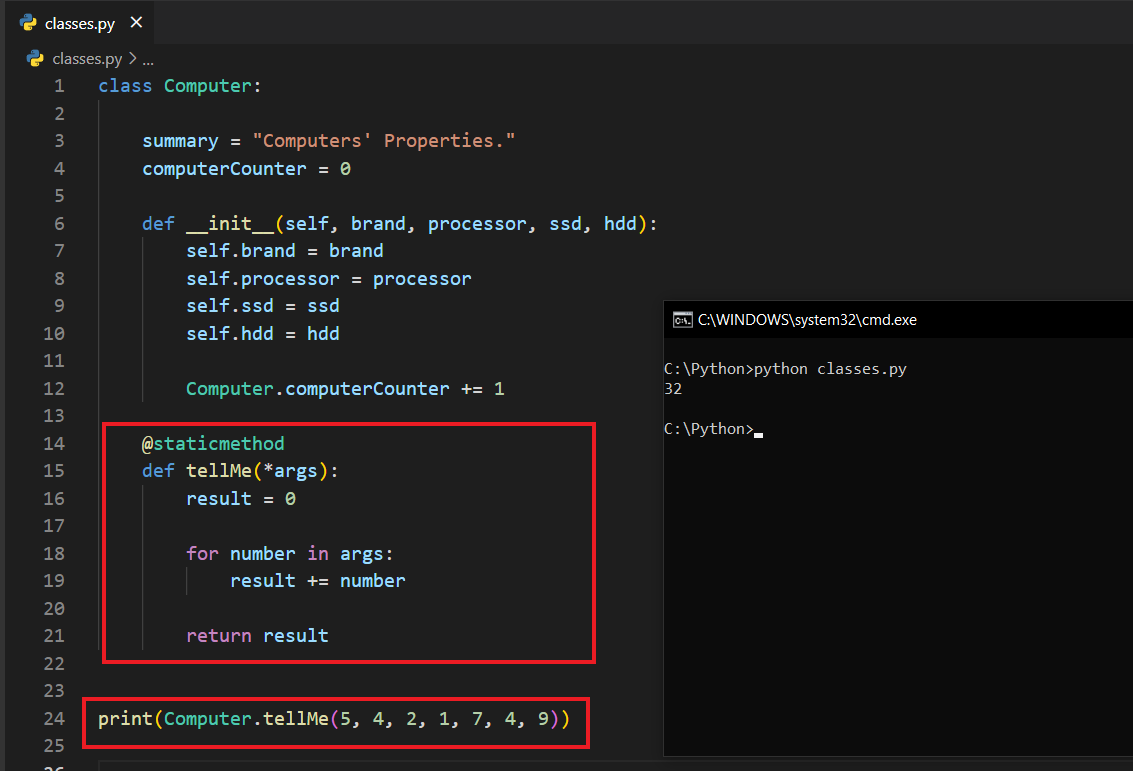
Task: Place cursor on the class name on line 1
Action: pyautogui.click(x=208, y=86)
